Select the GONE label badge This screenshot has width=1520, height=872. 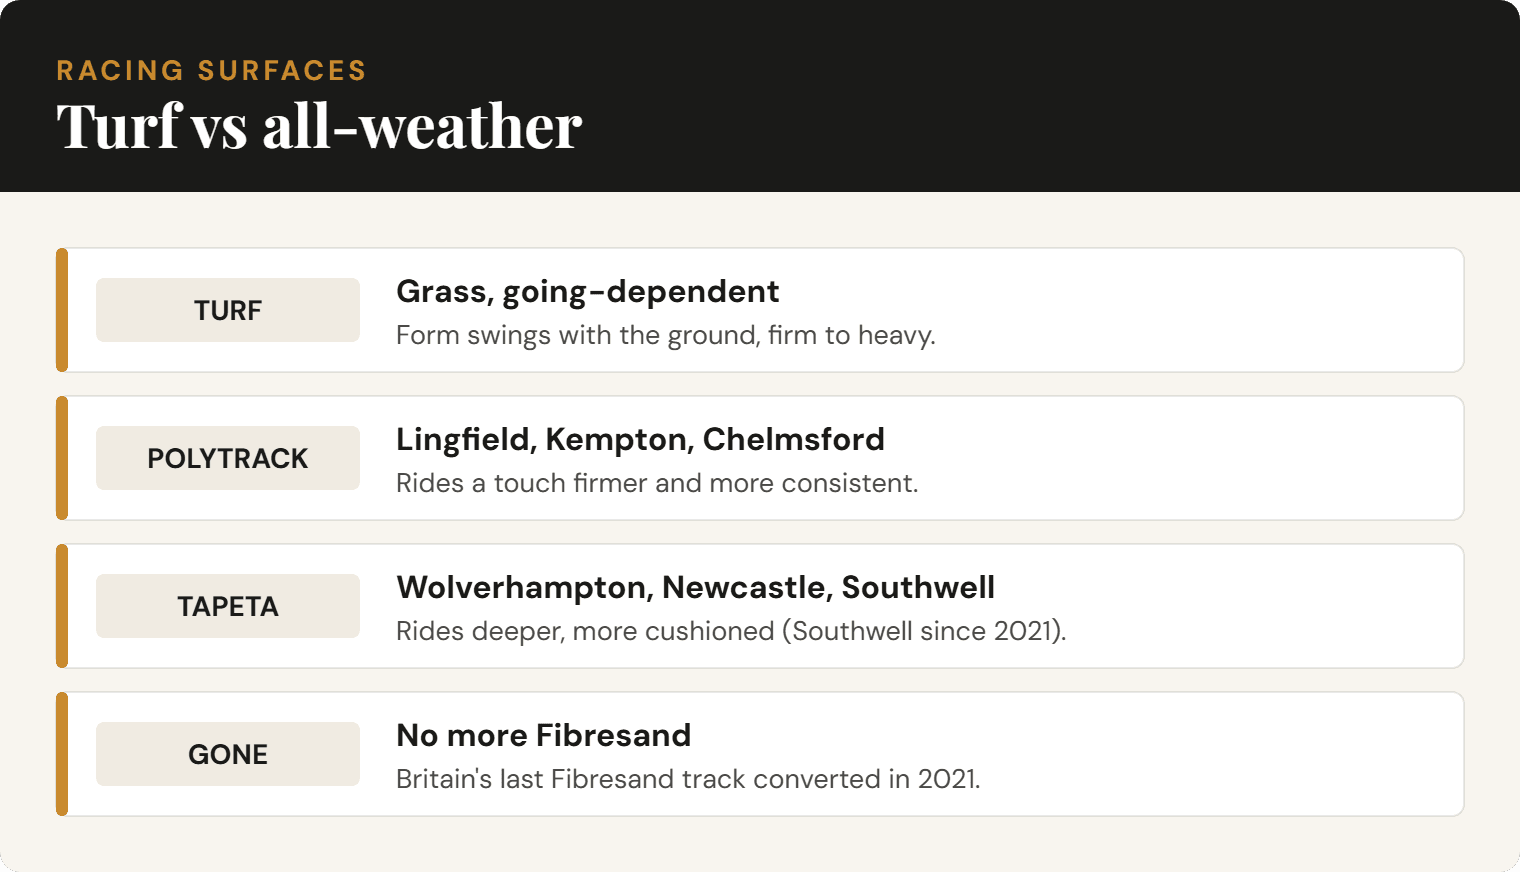pyautogui.click(x=228, y=754)
